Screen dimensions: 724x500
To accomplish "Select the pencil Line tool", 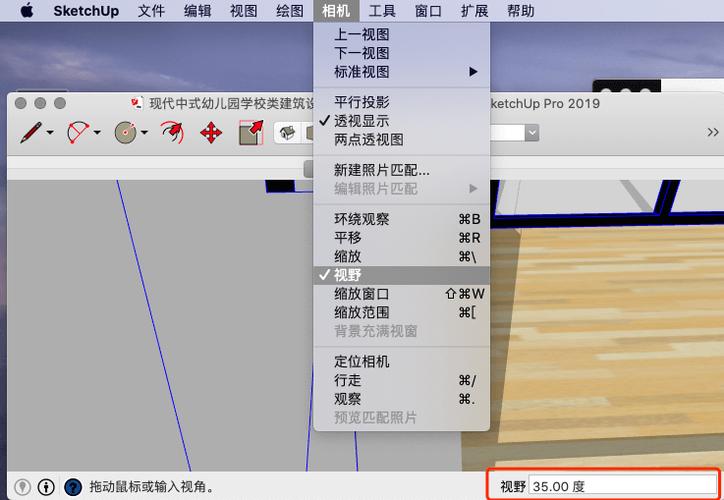I will (x=30, y=133).
